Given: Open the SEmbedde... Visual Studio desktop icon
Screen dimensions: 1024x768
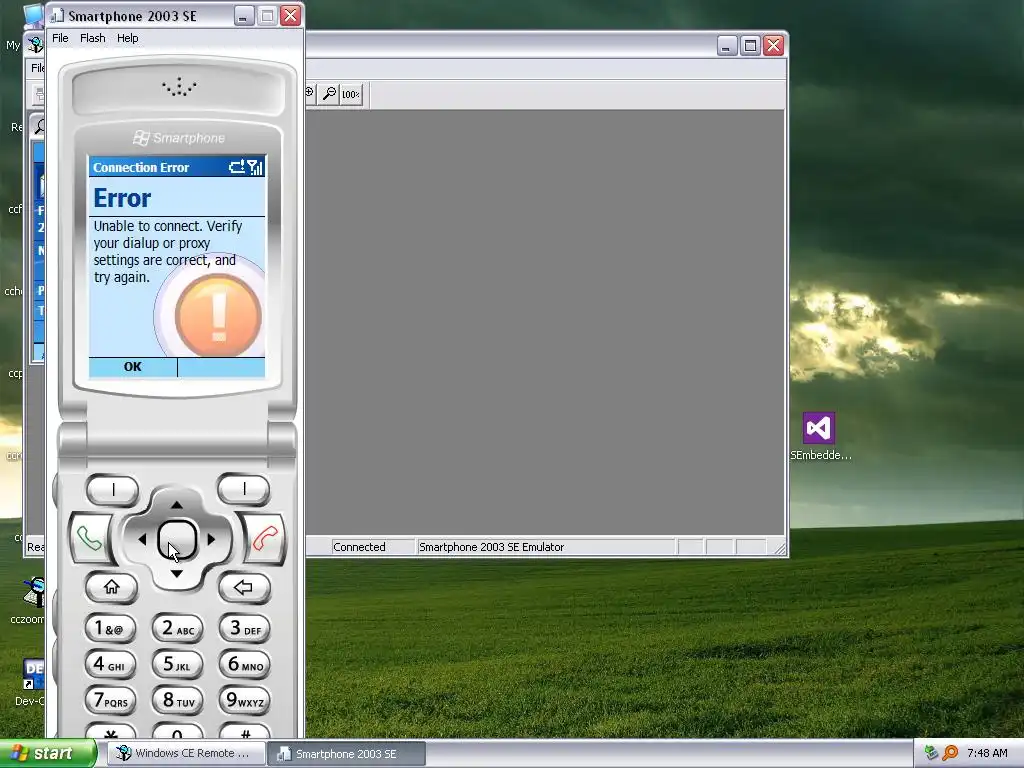Looking at the screenshot, I should [x=819, y=436].
